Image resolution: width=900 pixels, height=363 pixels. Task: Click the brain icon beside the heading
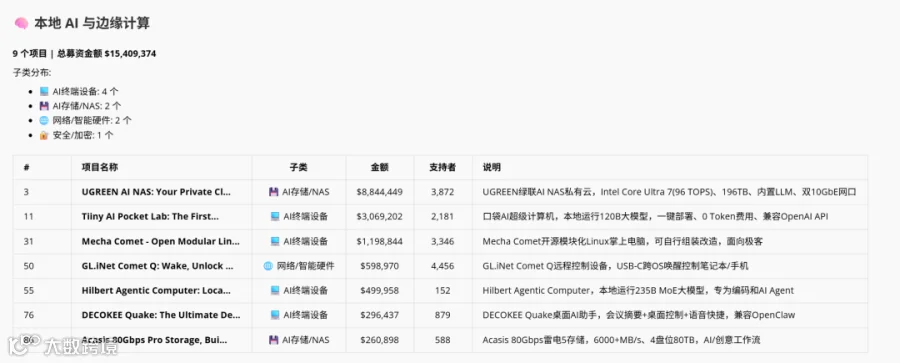21,24
